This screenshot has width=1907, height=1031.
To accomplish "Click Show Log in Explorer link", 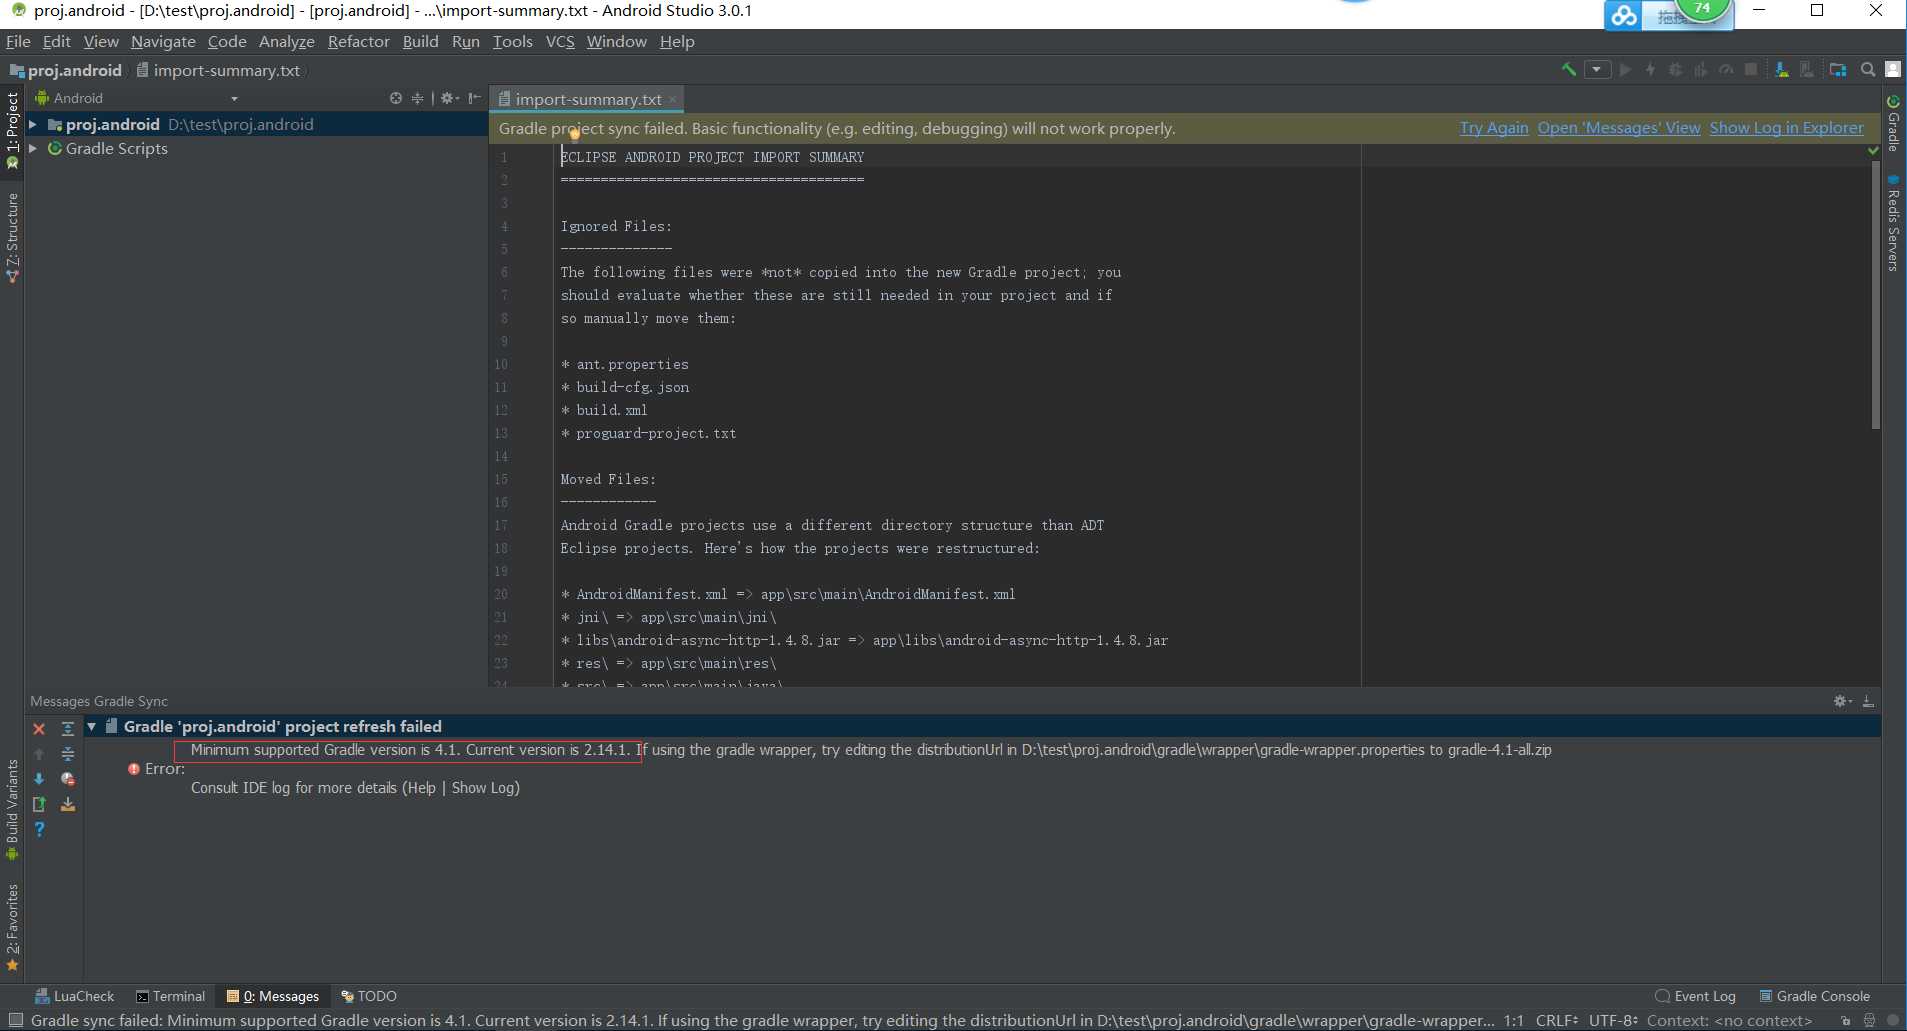I will click(1787, 128).
